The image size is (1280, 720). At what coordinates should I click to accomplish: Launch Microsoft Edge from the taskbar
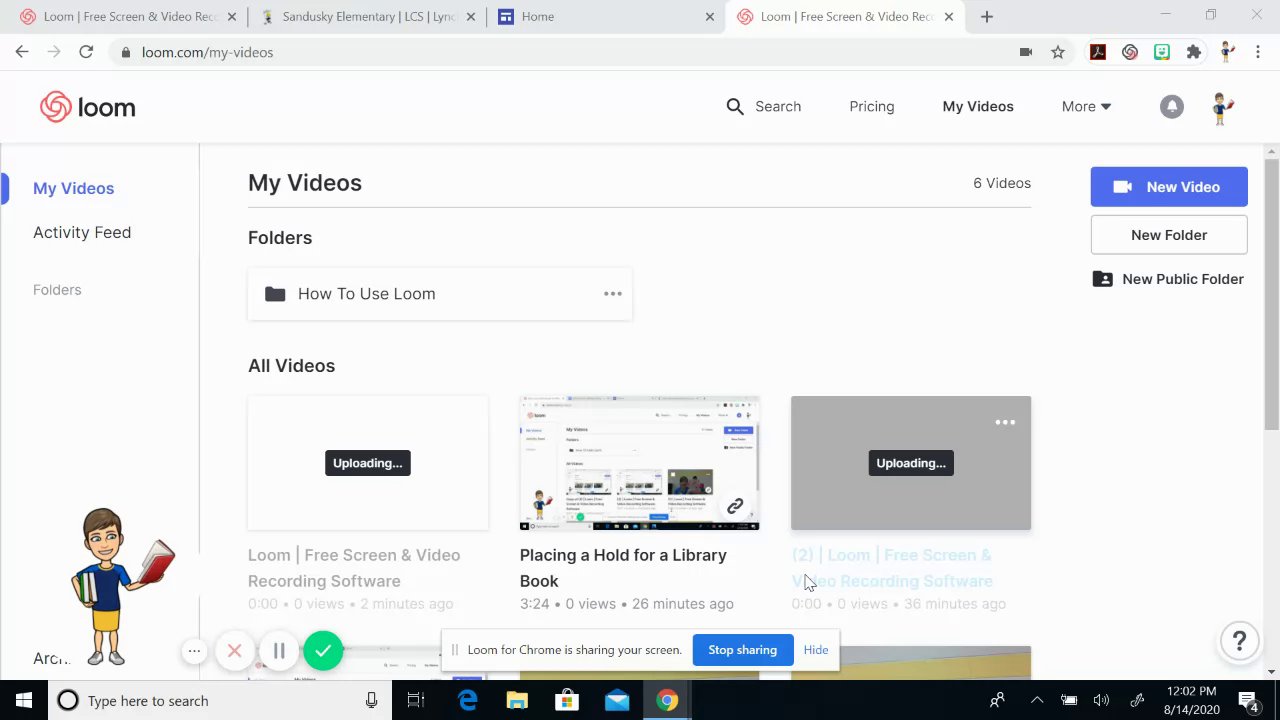click(467, 700)
